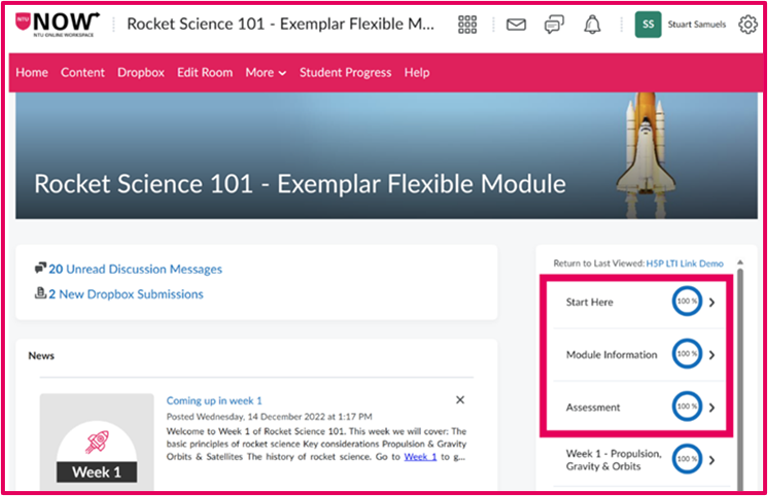Click the Posted Wednesday, 14 December 2022 date text

click(x=269, y=417)
